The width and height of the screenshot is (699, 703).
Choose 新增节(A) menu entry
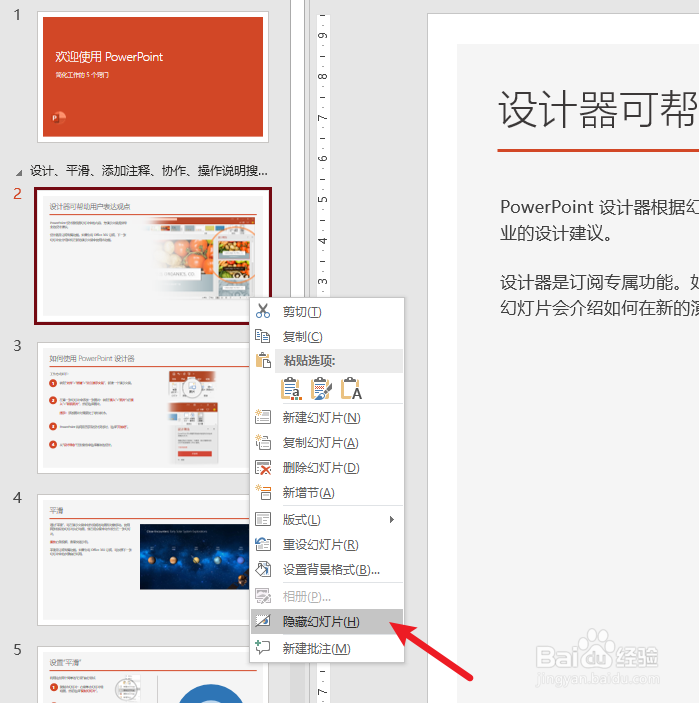pyautogui.click(x=327, y=493)
